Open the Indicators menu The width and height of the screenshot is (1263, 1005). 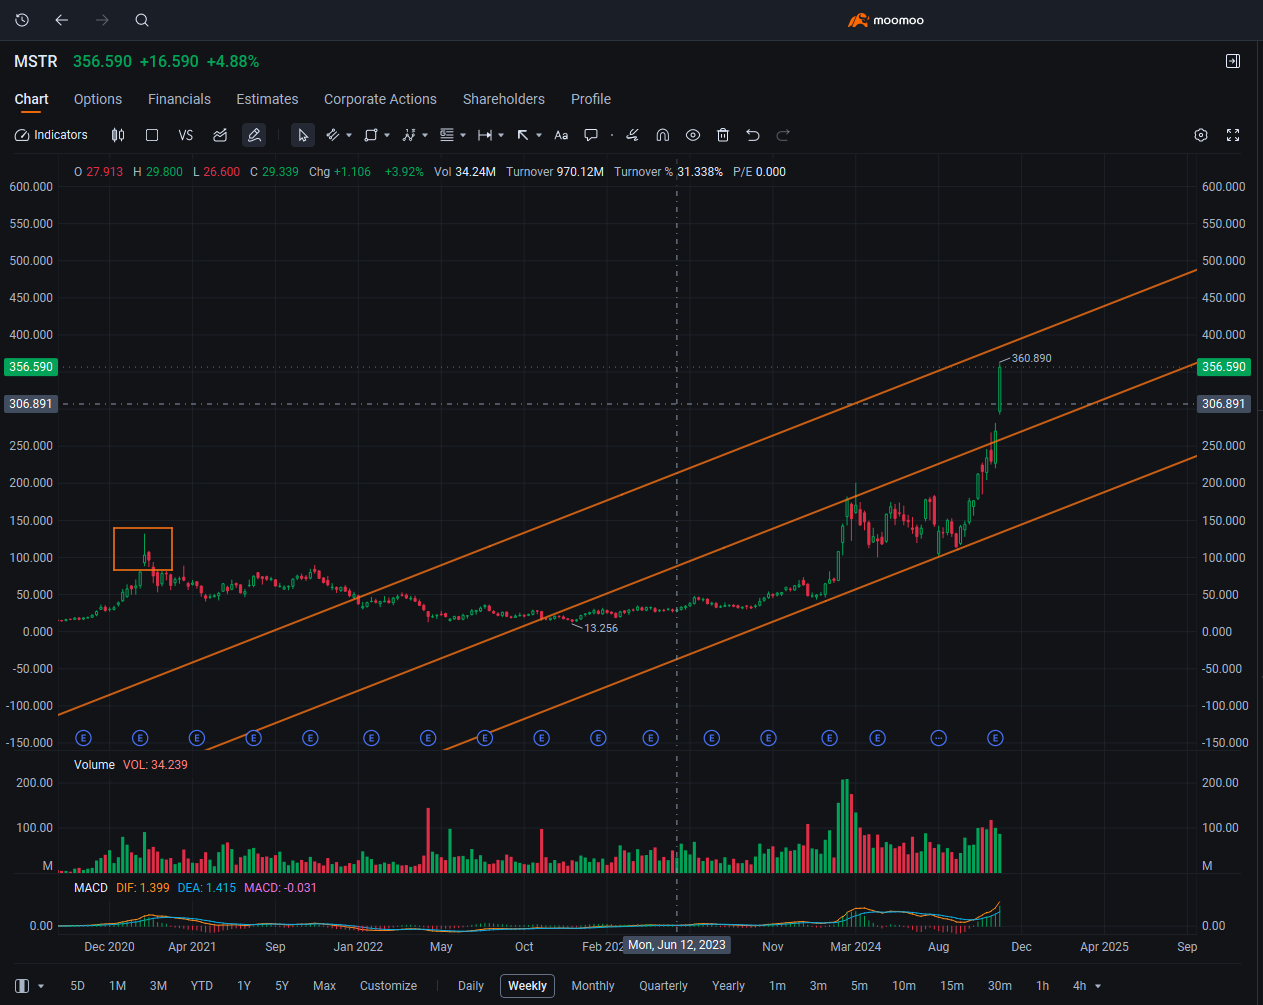pyautogui.click(x=51, y=135)
